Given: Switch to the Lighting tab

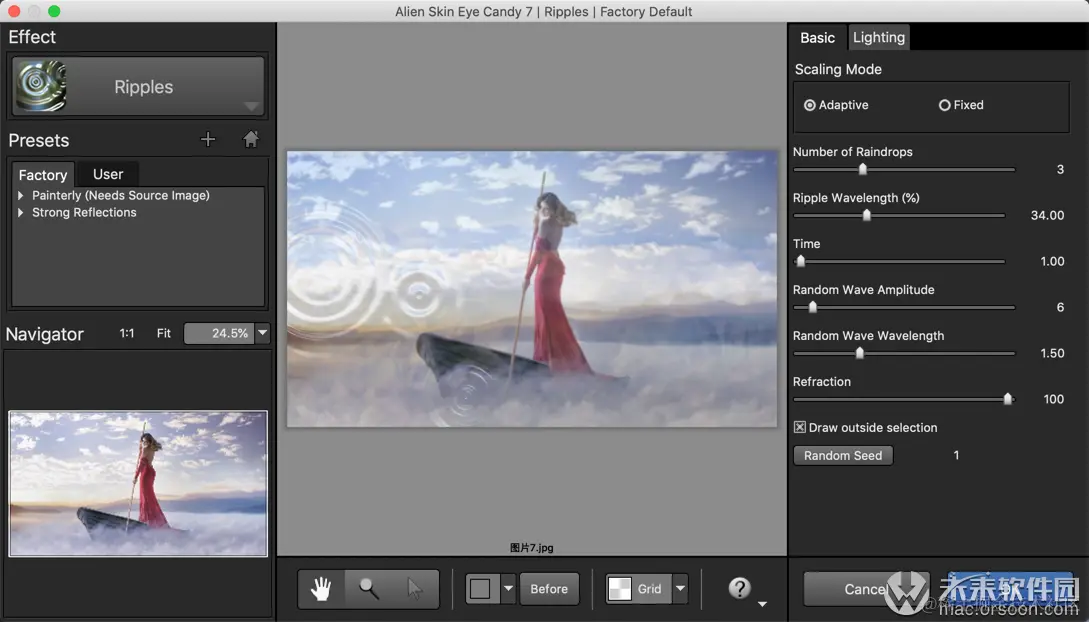Looking at the screenshot, I should point(879,37).
